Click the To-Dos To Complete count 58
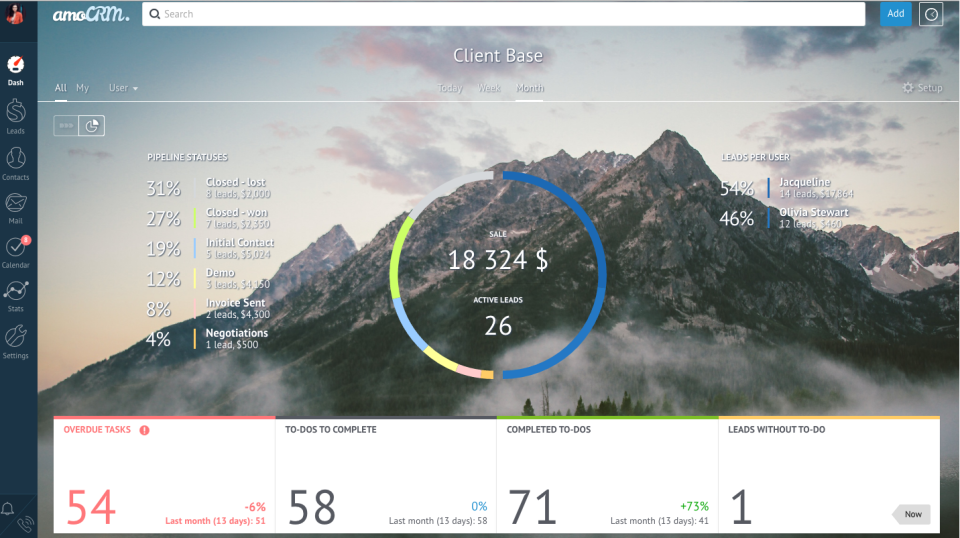960x538 pixels. click(312, 507)
